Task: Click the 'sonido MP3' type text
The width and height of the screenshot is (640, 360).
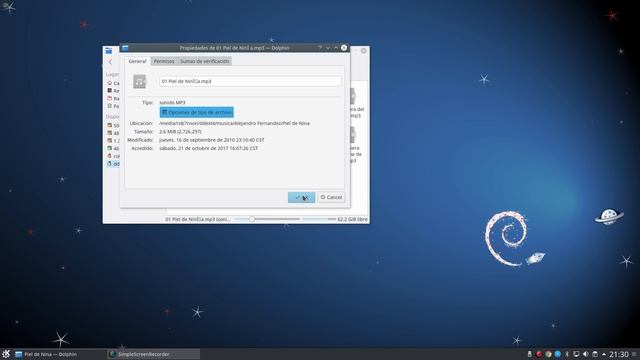Action: (172, 102)
